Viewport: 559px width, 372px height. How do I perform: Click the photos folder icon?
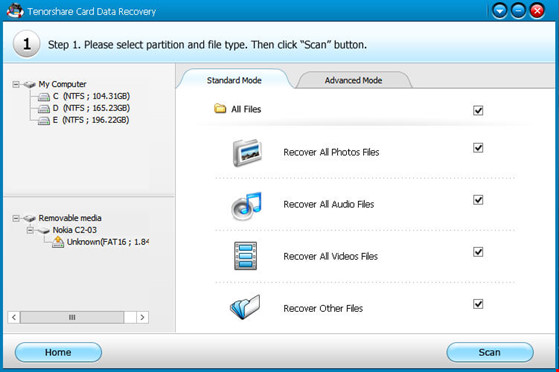click(247, 153)
